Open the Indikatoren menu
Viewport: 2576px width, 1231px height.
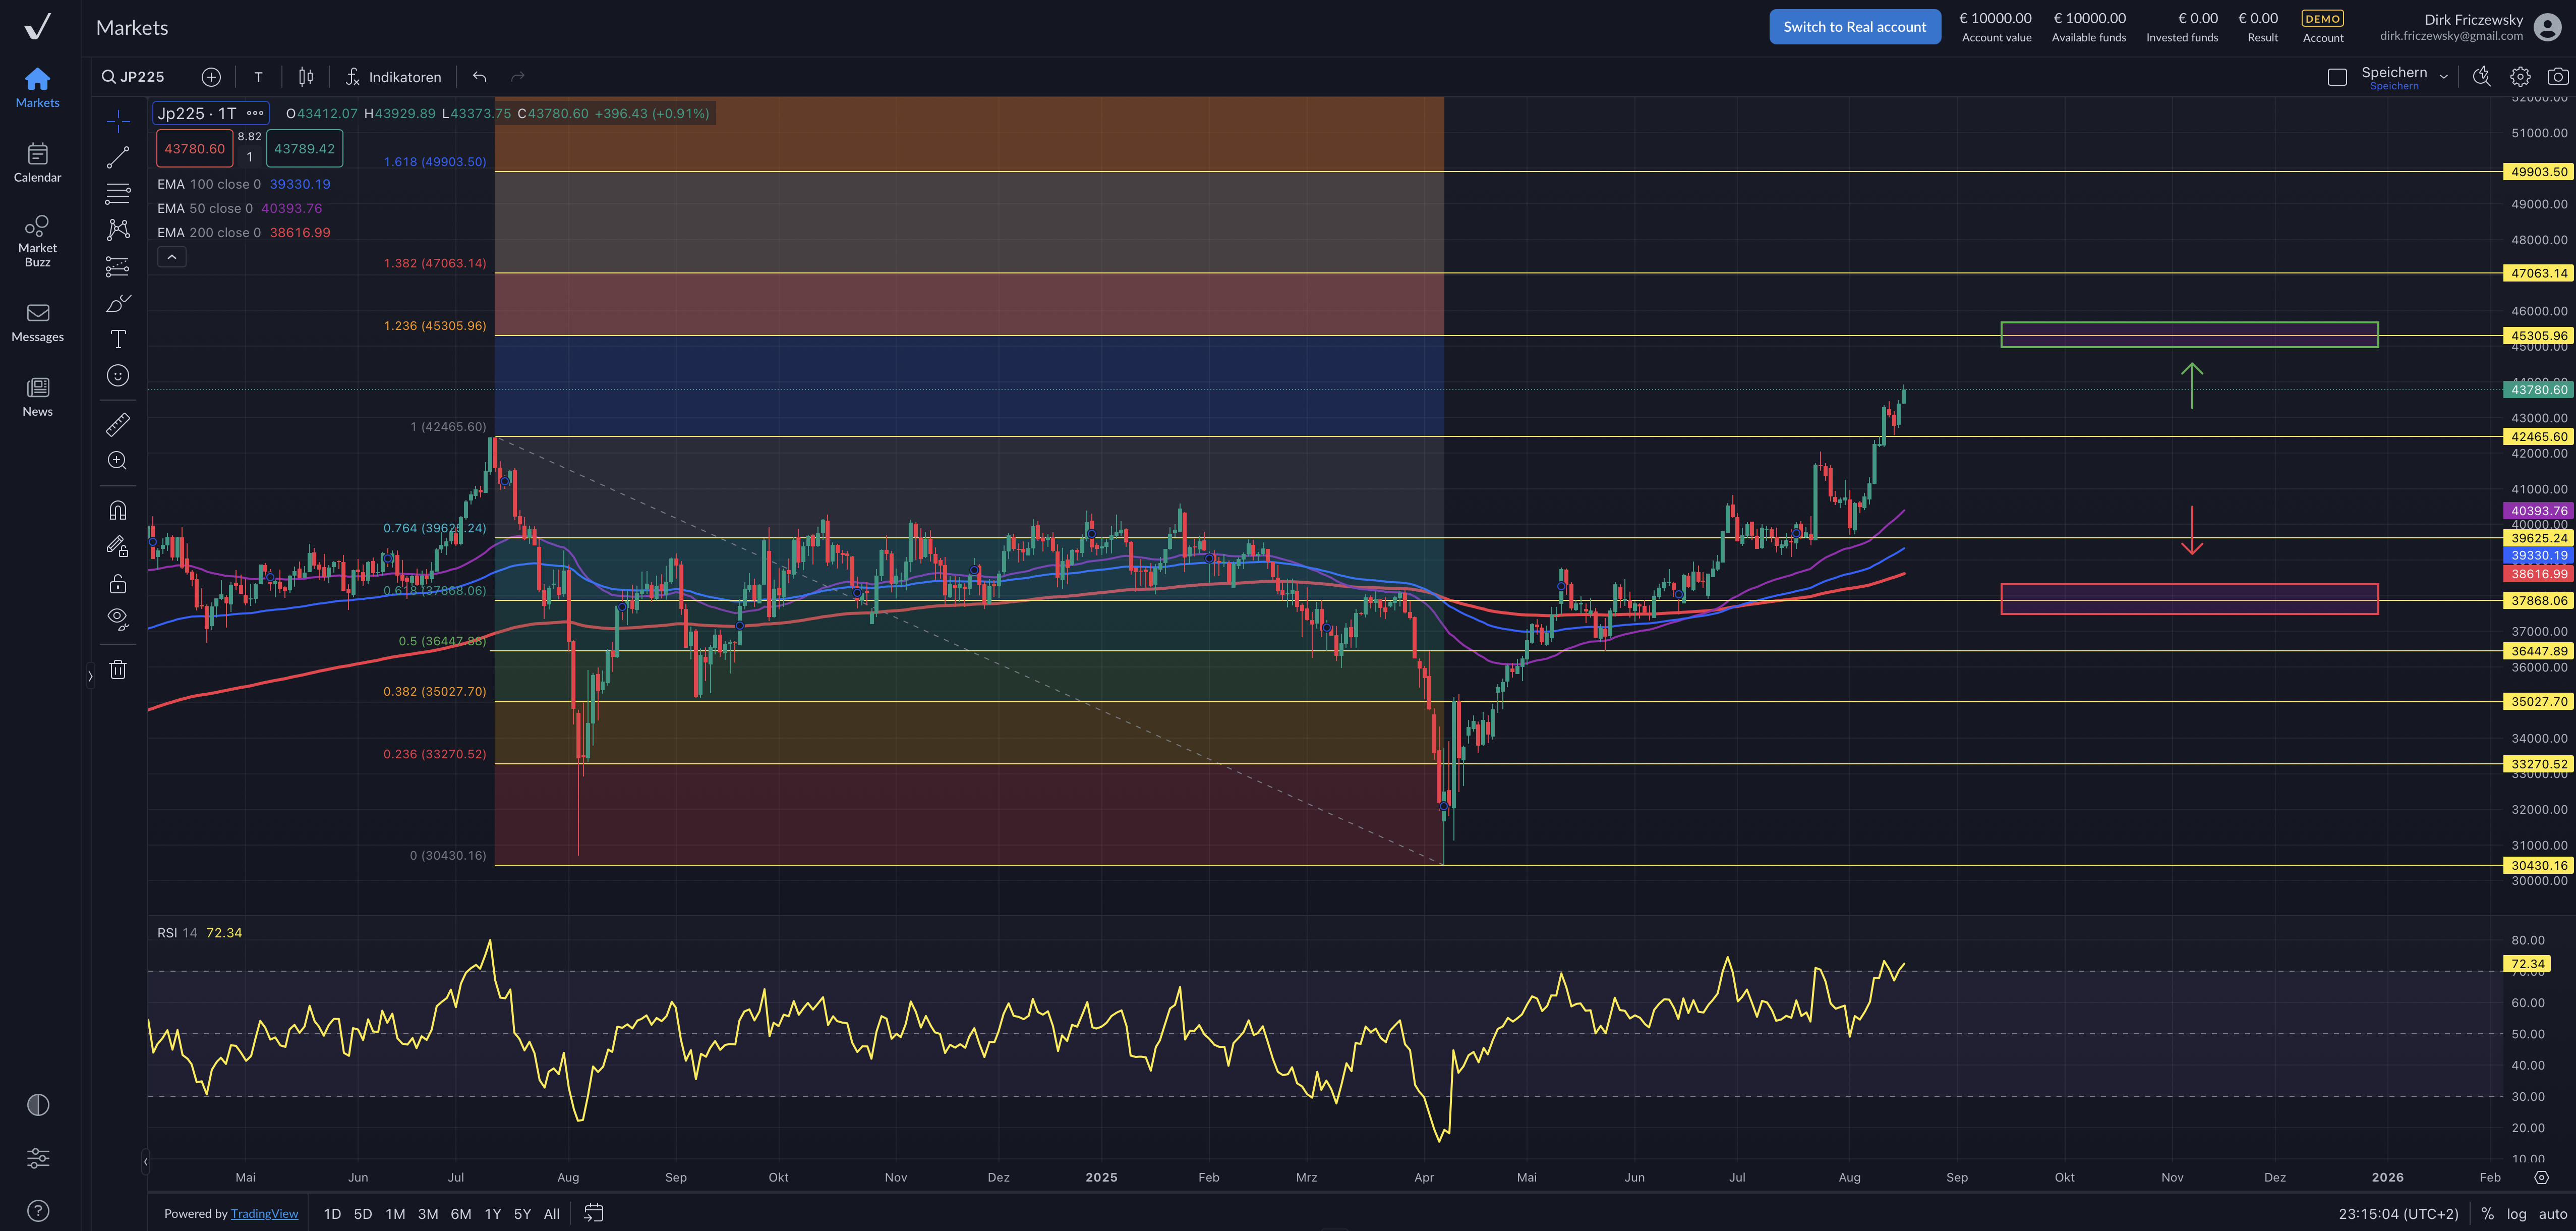[x=393, y=77]
